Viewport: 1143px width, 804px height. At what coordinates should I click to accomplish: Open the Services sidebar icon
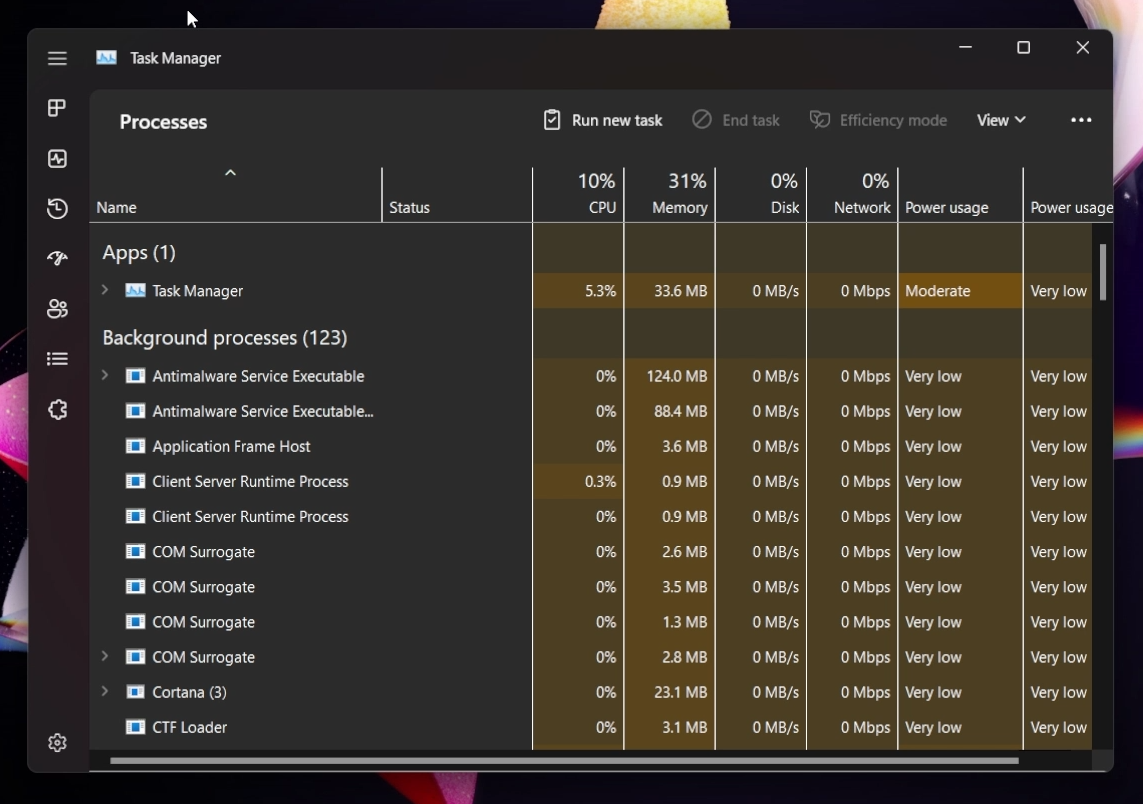[x=57, y=409]
